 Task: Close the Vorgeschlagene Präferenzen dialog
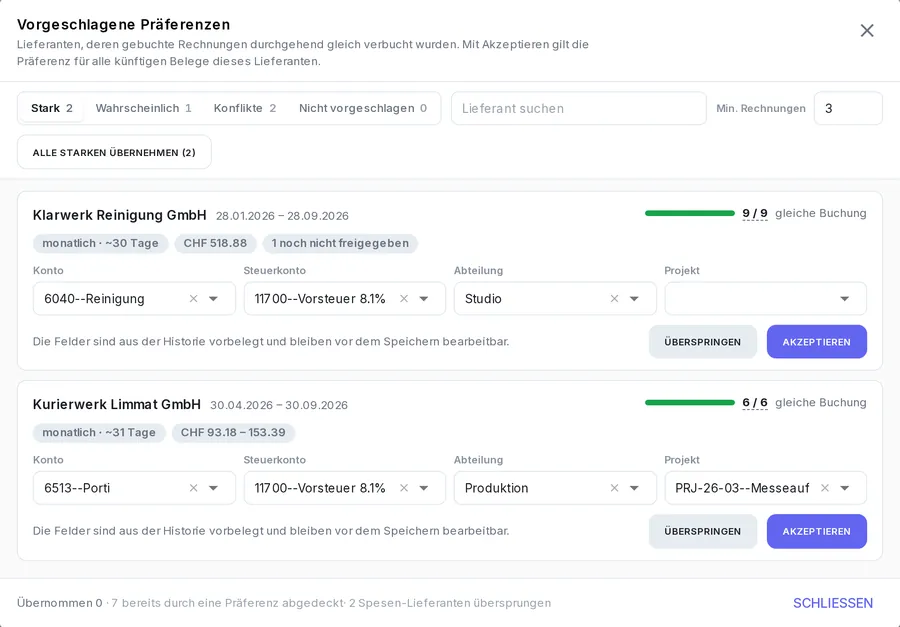(x=867, y=30)
